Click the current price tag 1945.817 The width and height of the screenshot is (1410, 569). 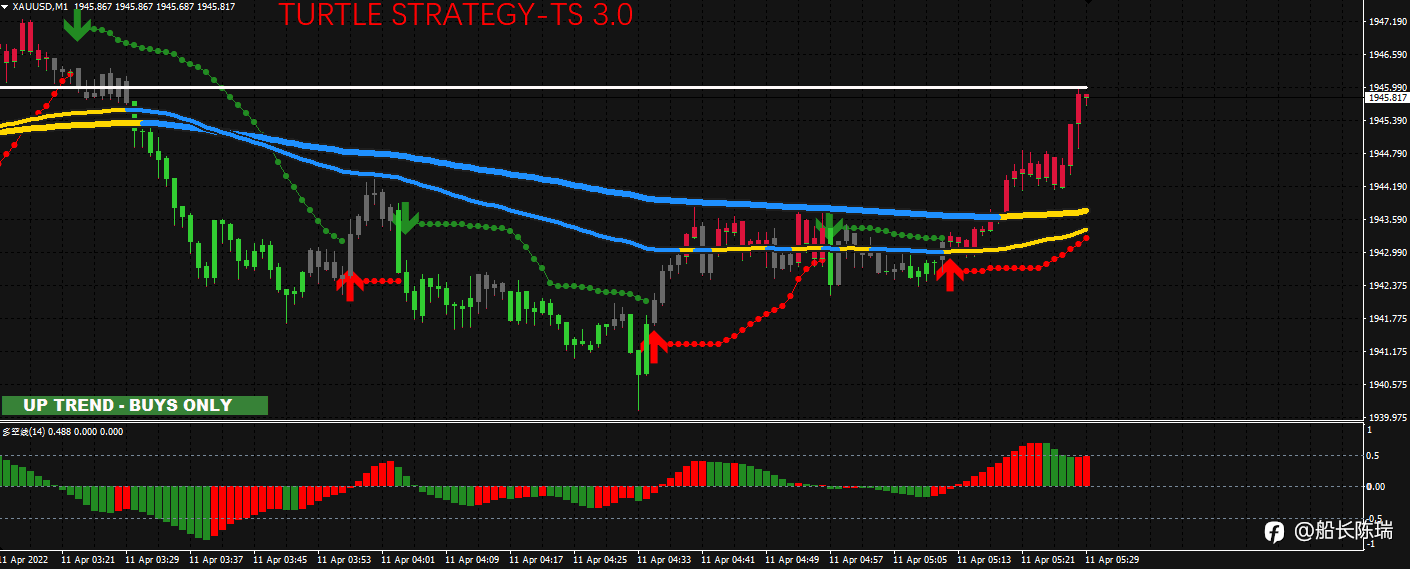(1386, 98)
